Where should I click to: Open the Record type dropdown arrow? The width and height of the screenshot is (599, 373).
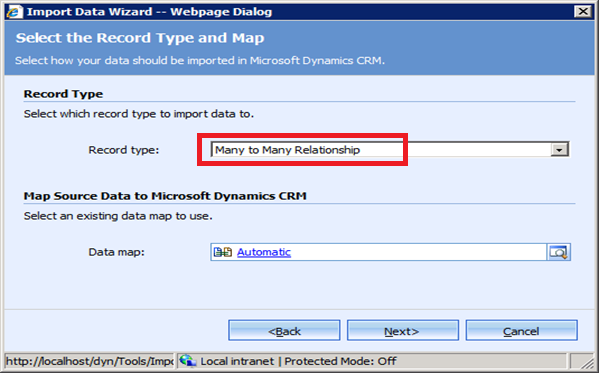click(x=559, y=150)
